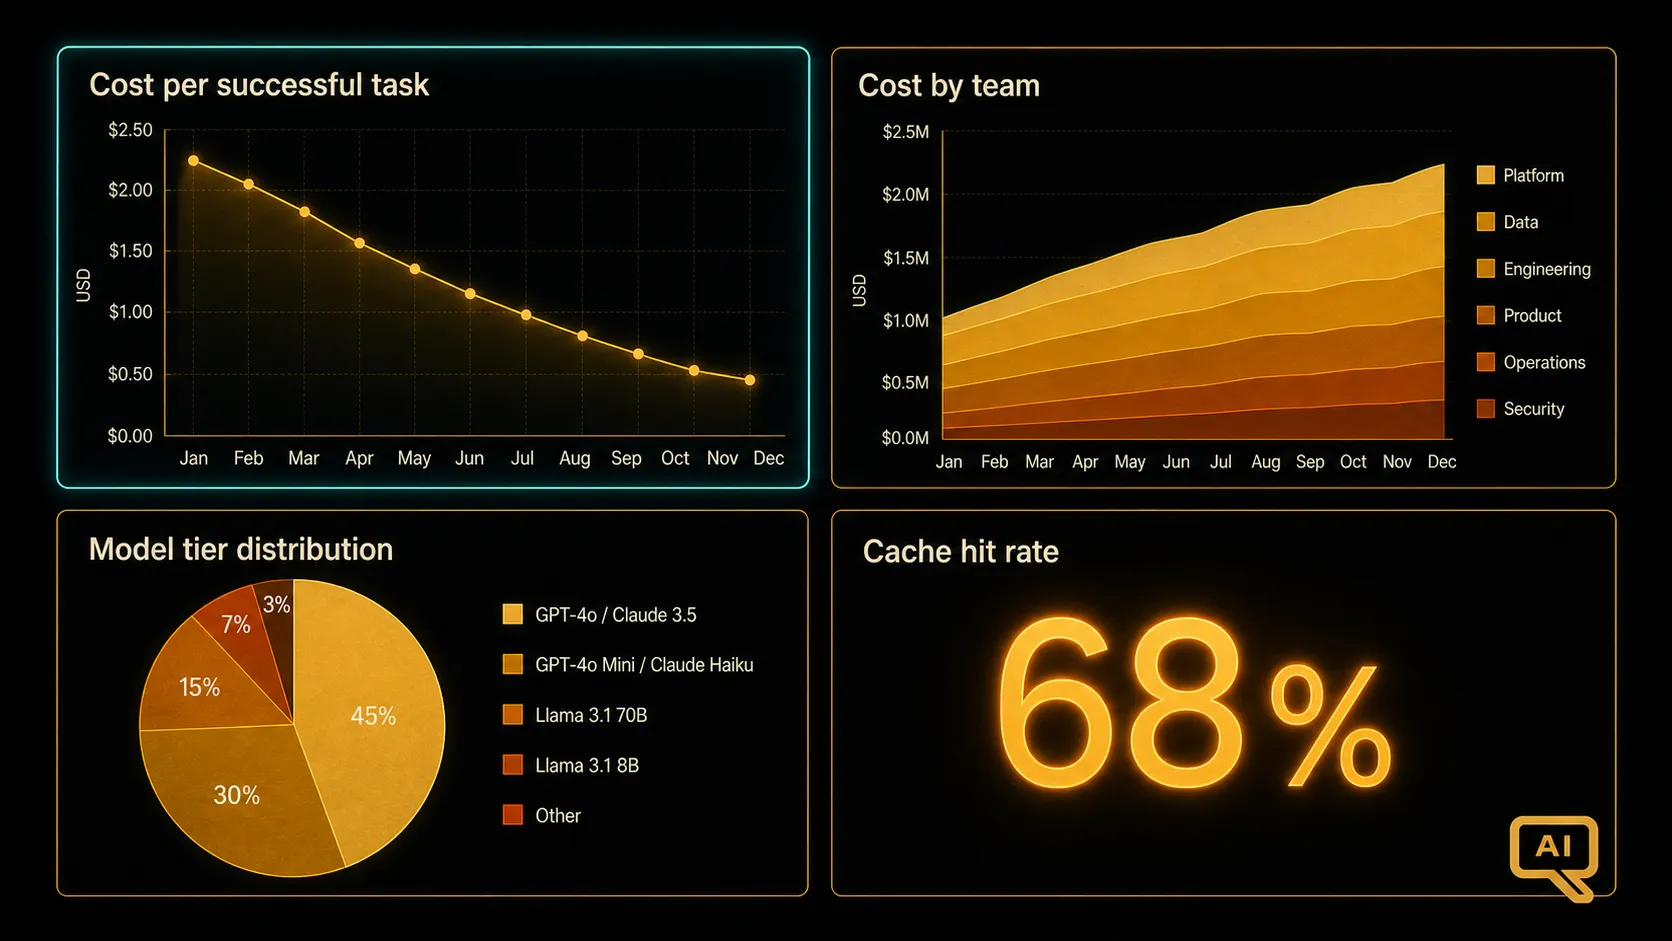Click the Llama 3.1 70B color swatch
1672x941 pixels.
pyautogui.click(x=513, y=714)
